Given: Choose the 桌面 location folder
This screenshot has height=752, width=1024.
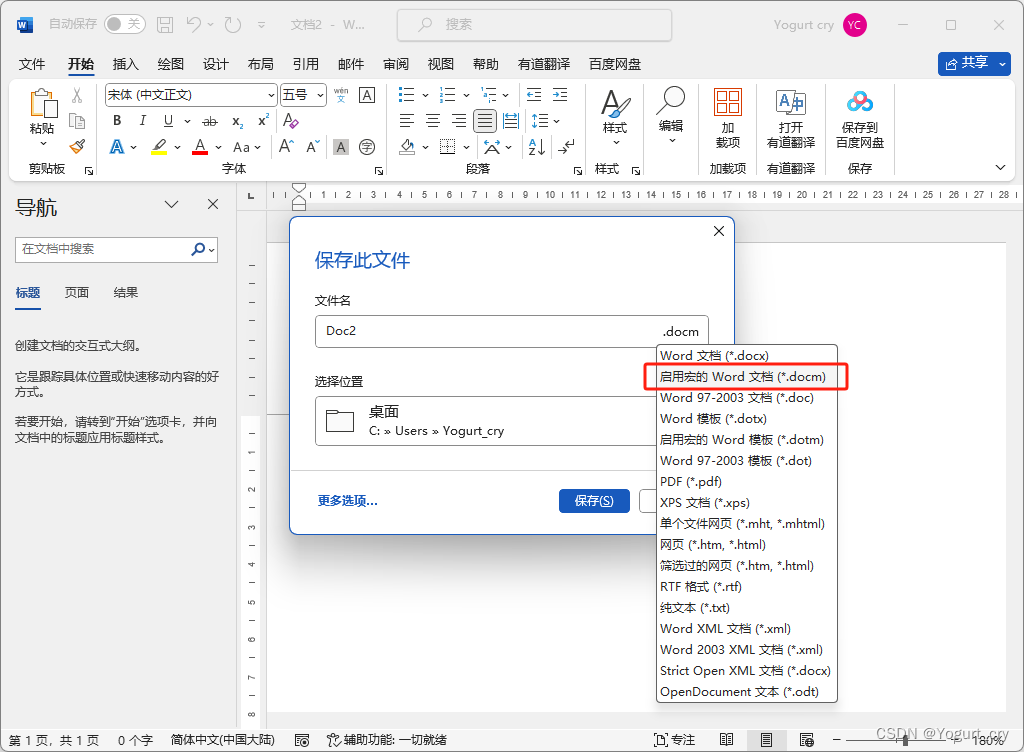Looking at the screenshot, I should tap(487, 421).
